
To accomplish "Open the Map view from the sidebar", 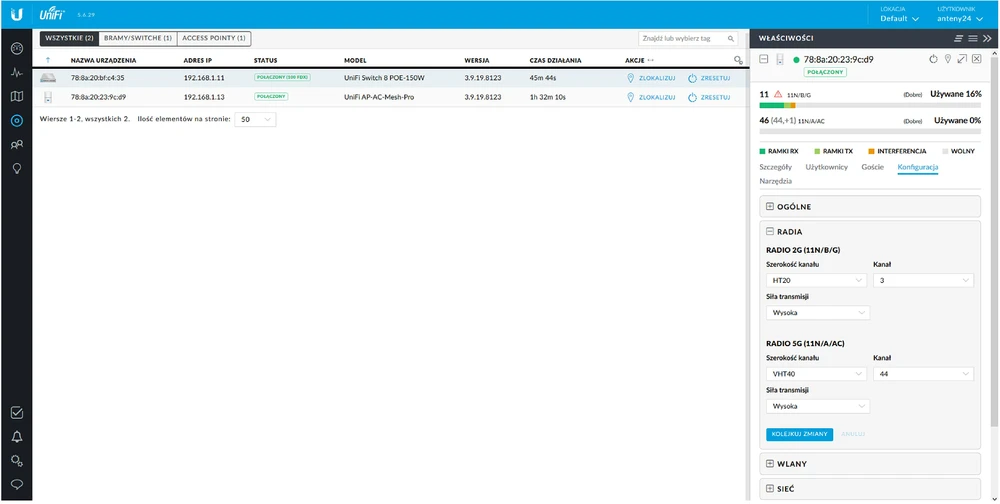I will (x=16, y=97).
